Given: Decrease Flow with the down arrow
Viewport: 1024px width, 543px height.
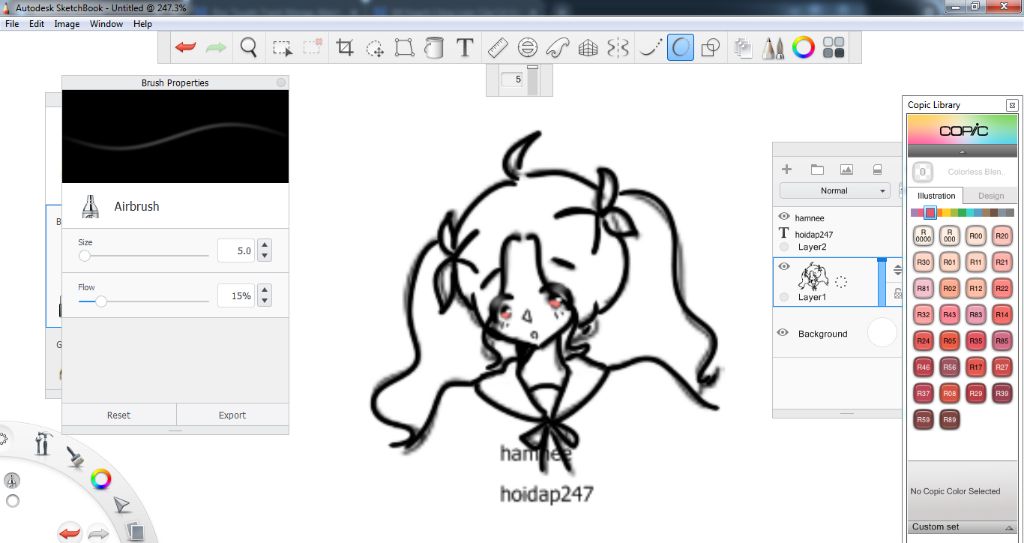Looking at the screenshot, I should [264, 301].
